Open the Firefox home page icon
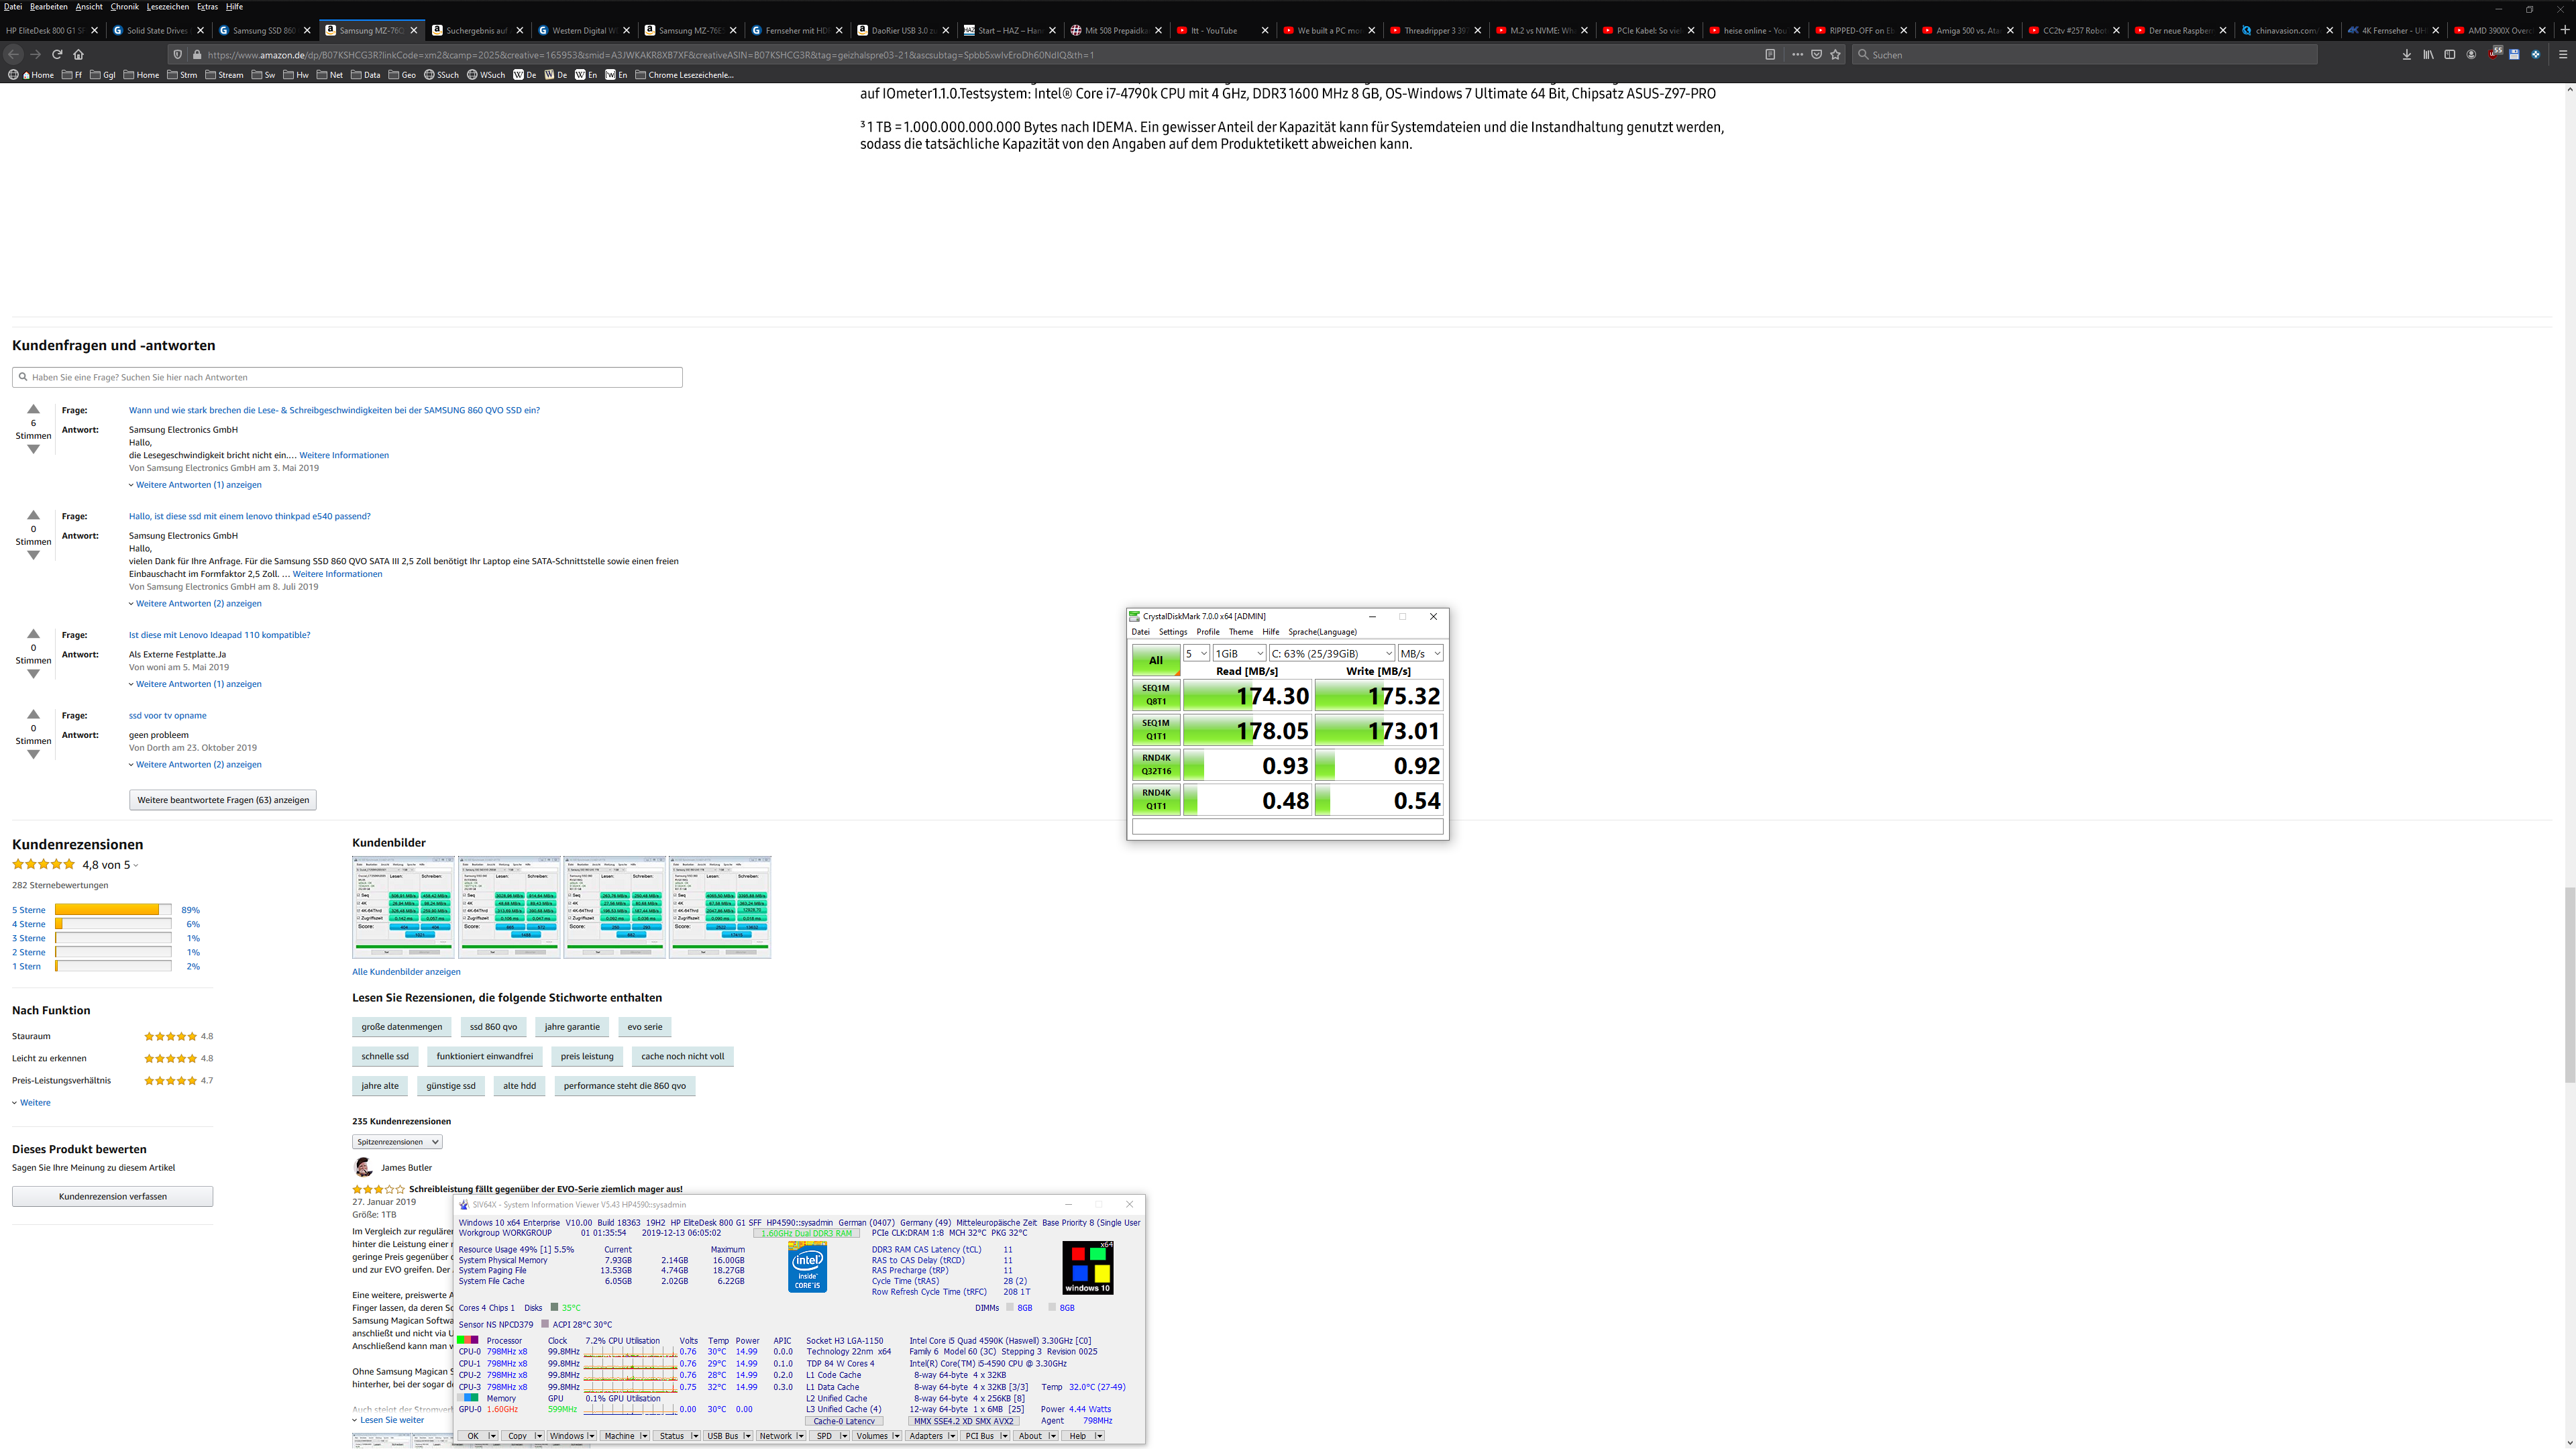This screenshot has width=2576, height=1449. pos(79,54)
